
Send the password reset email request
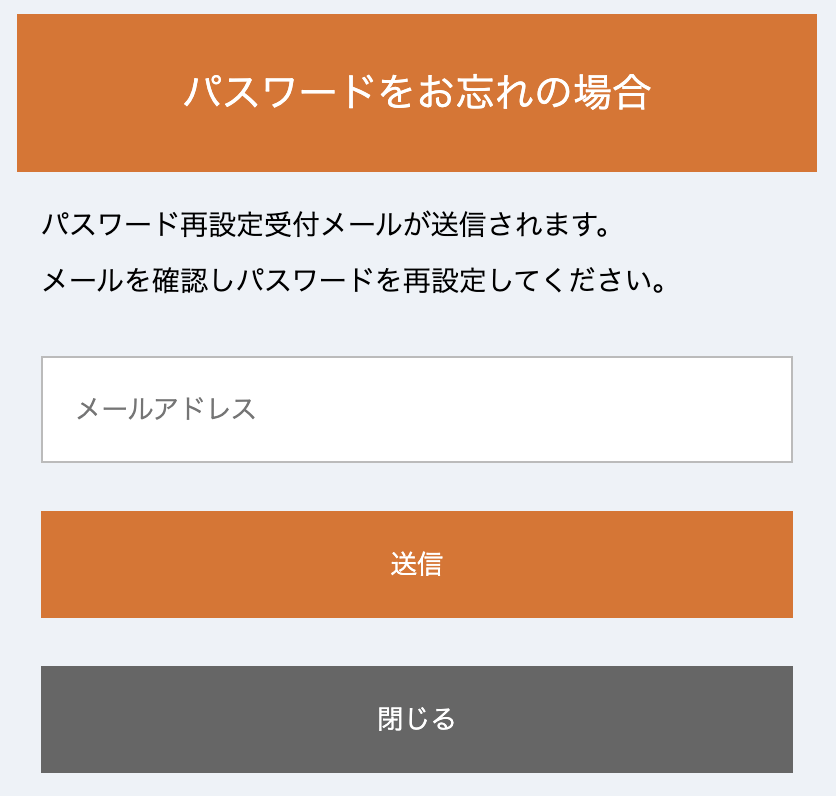417,565
